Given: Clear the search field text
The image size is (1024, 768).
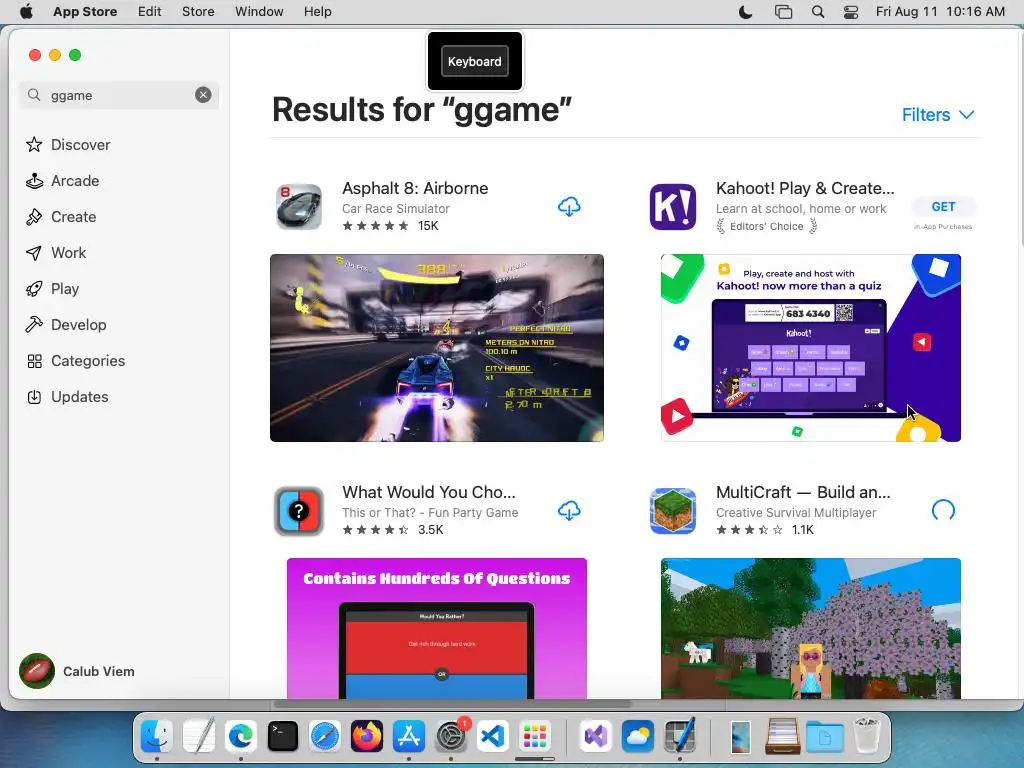Looking at the screenshot, I should (x=203, y=95).
